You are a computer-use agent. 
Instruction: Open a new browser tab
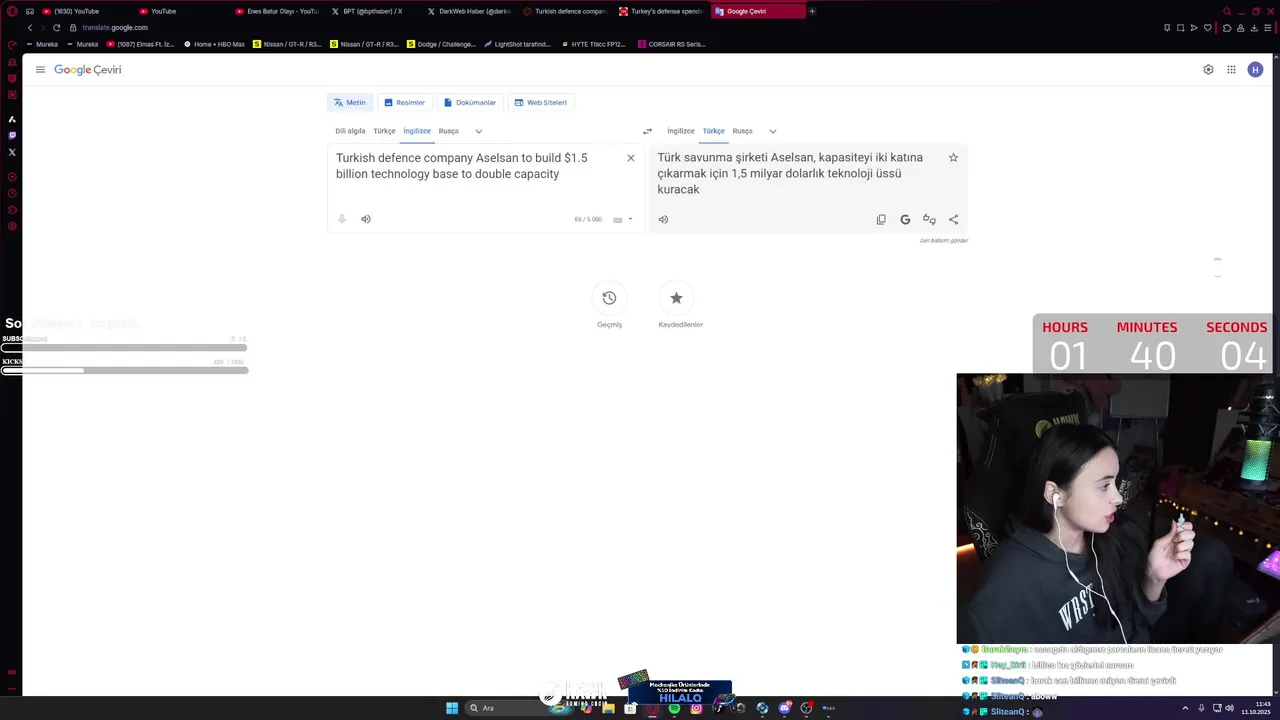point(812,11)
